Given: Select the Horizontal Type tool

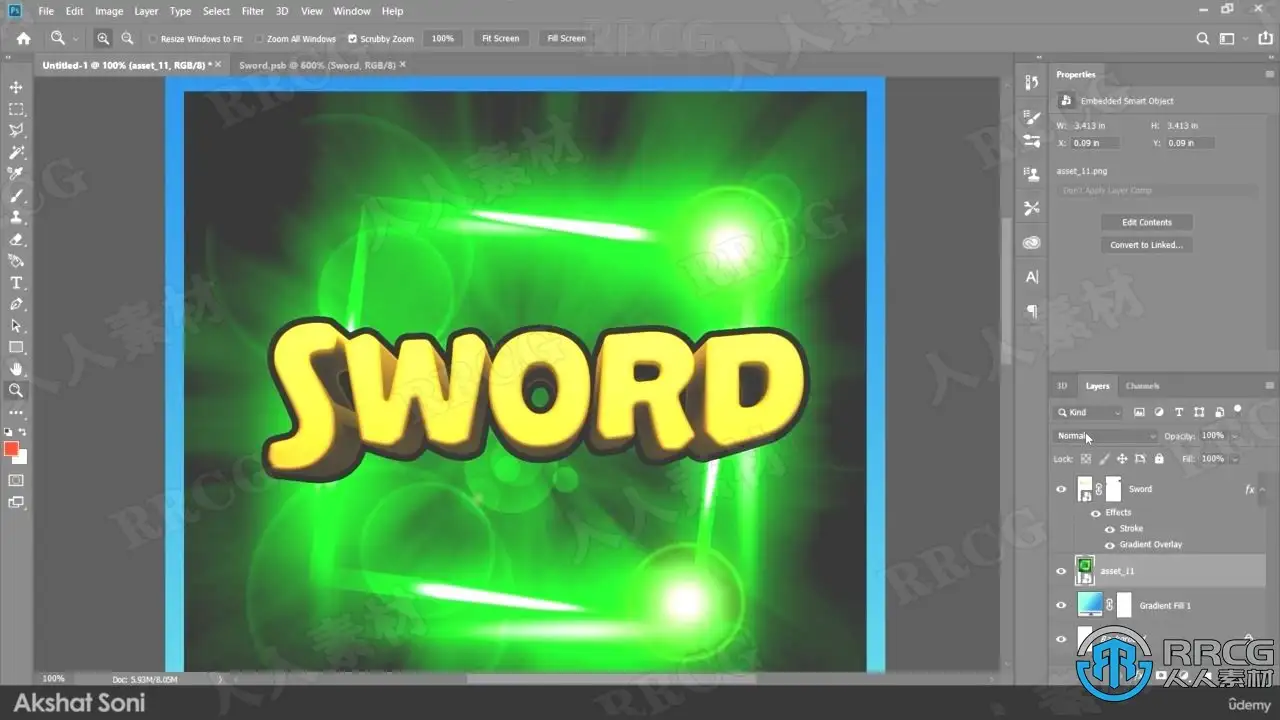Looking at the screenshot, I should pyautogui.click(x=16, y=283).
